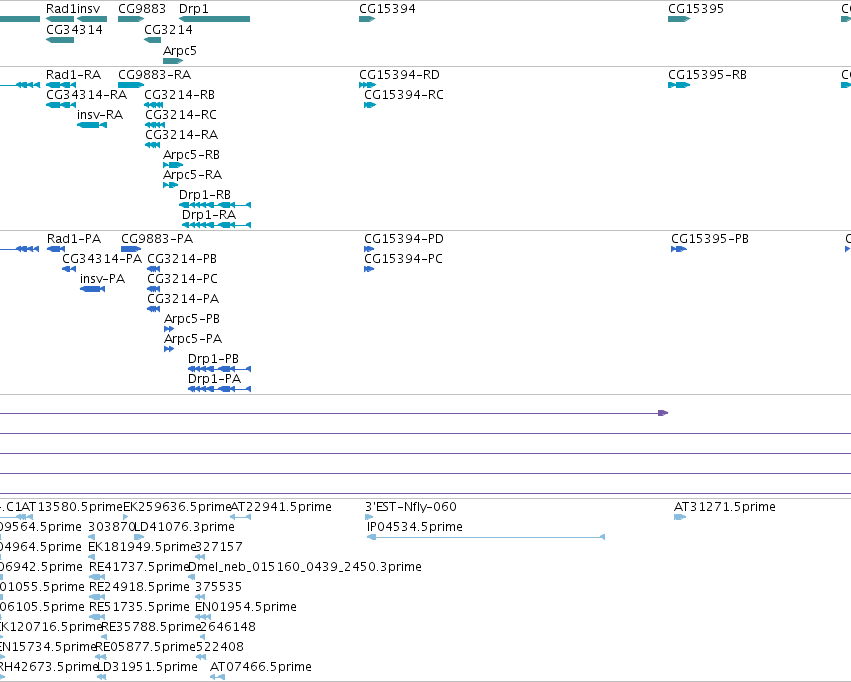Select EST AT13580.5prime label
This screenshot has width=851, height=682.
(x=72, y=506)
